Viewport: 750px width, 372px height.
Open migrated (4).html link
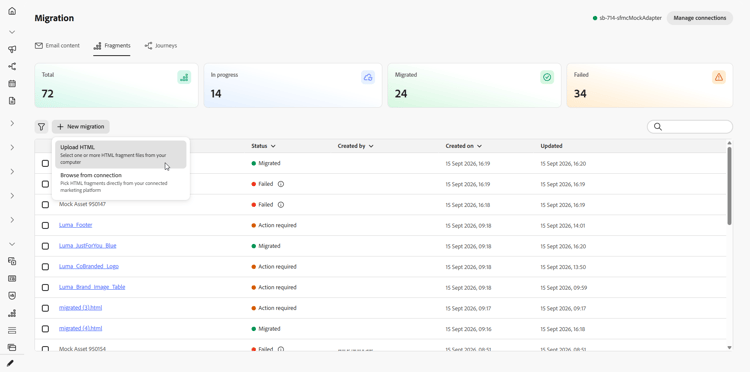(80, 328)
